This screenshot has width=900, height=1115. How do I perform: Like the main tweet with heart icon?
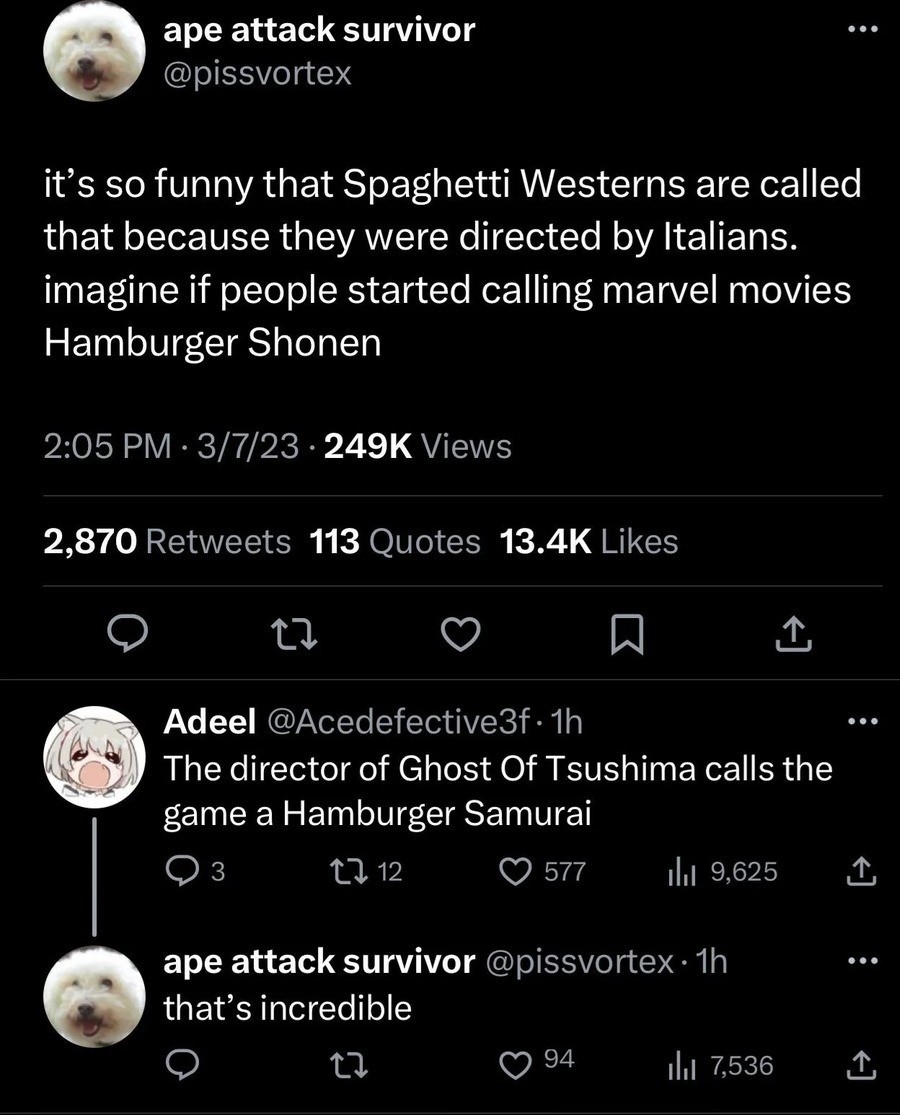click(x=460, y=634)
